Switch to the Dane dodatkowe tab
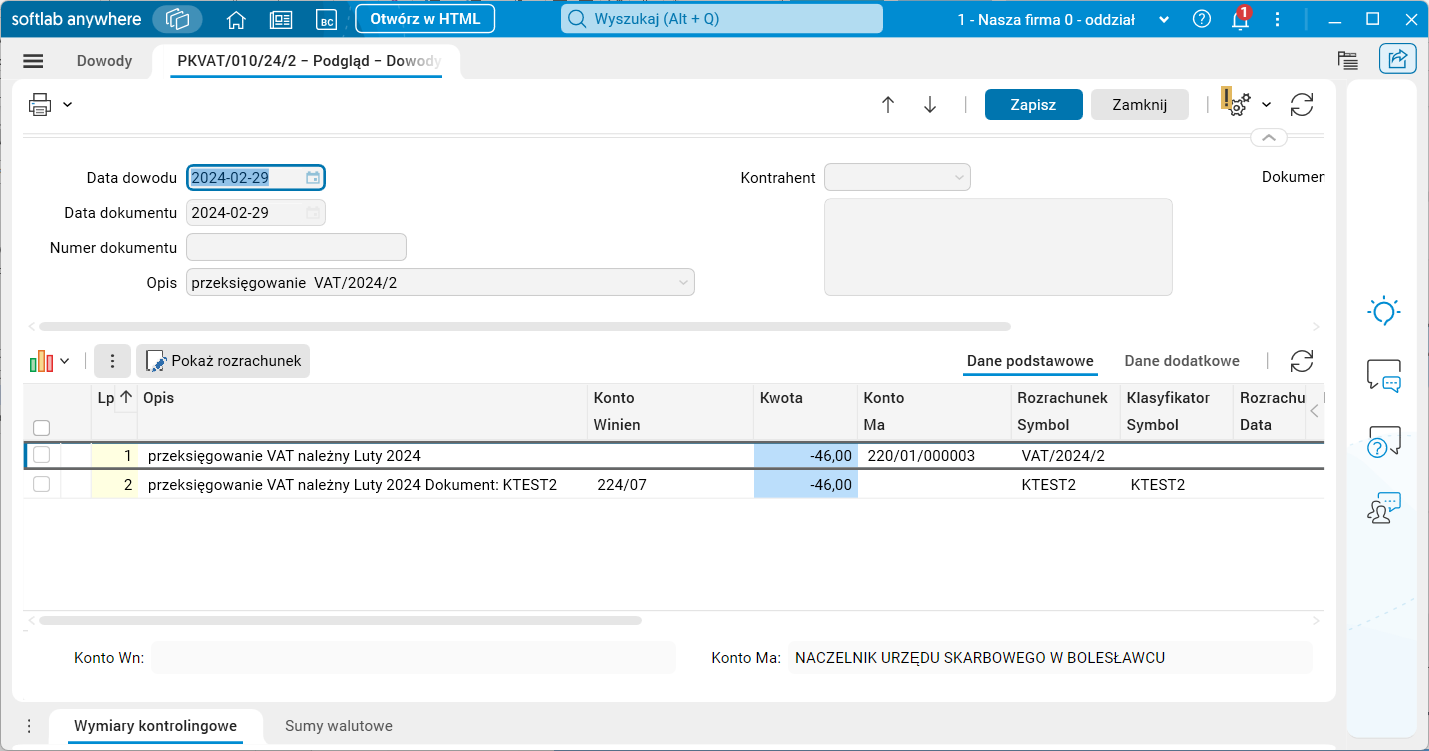Image resolution: width=1429 pixels, height=751 pixels. pyautogui.click(x=1182, y=361)
